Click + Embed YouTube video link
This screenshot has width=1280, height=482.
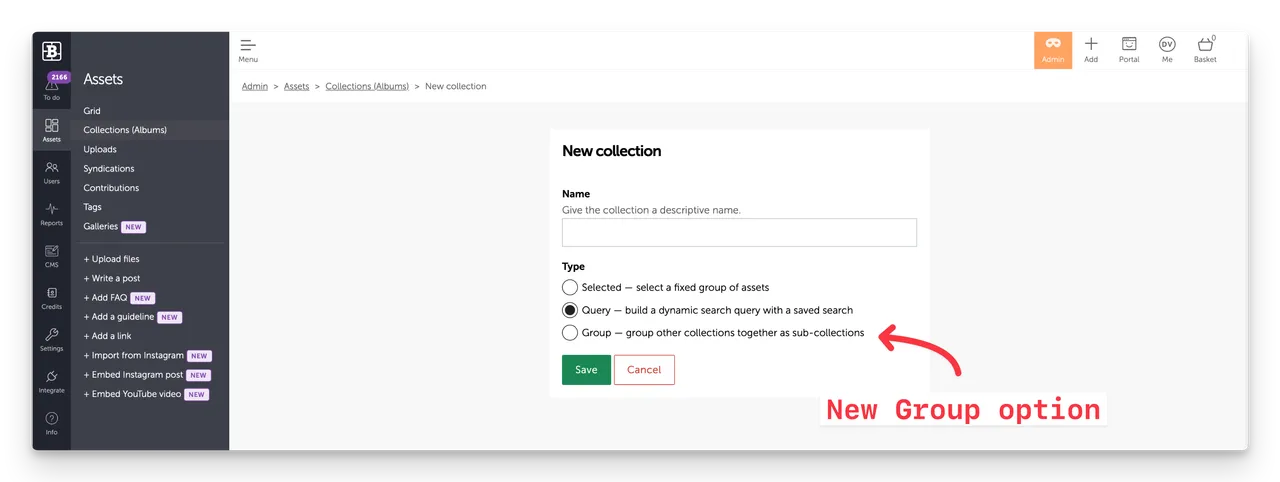pyautogui.click(x=132, y=394)
